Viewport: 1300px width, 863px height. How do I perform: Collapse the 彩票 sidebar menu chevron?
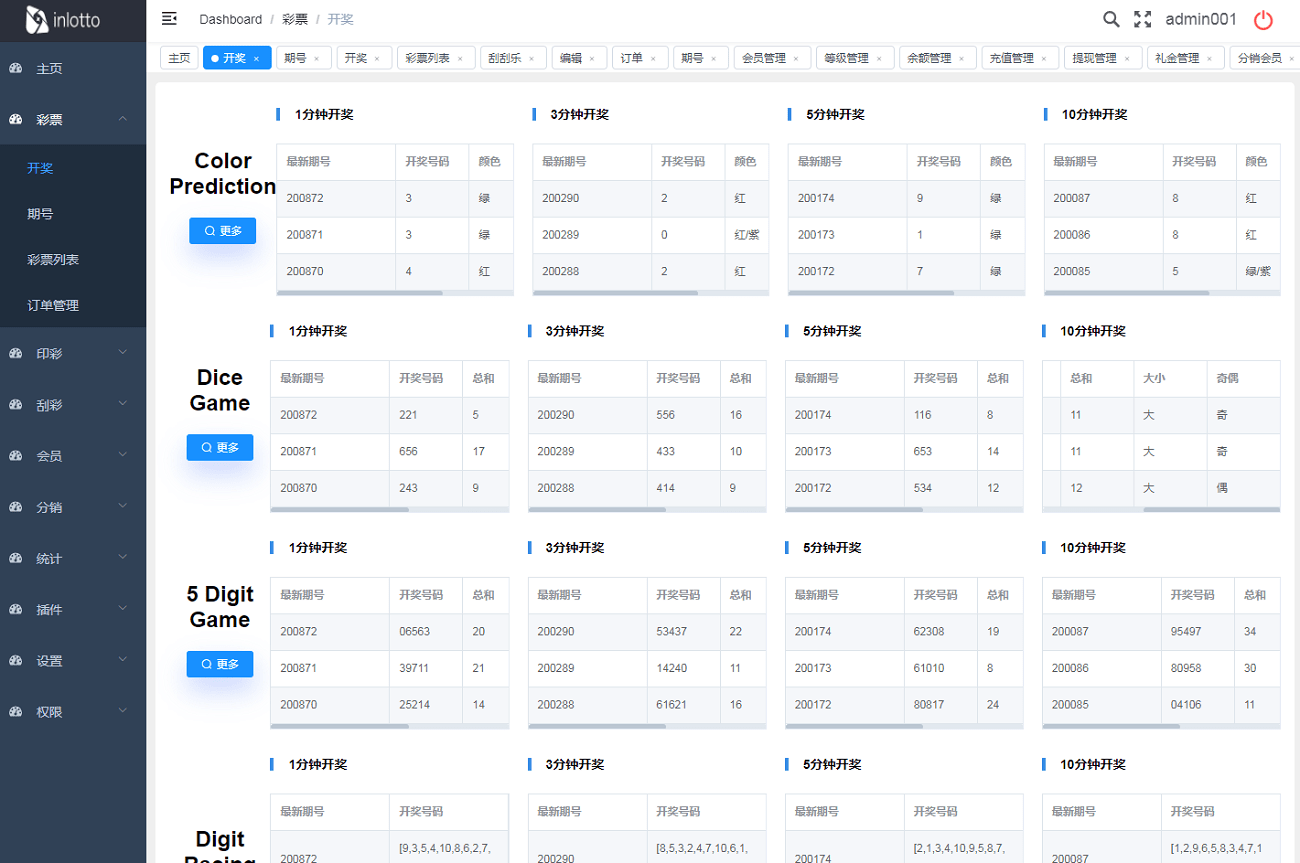[x=122, y=119]
